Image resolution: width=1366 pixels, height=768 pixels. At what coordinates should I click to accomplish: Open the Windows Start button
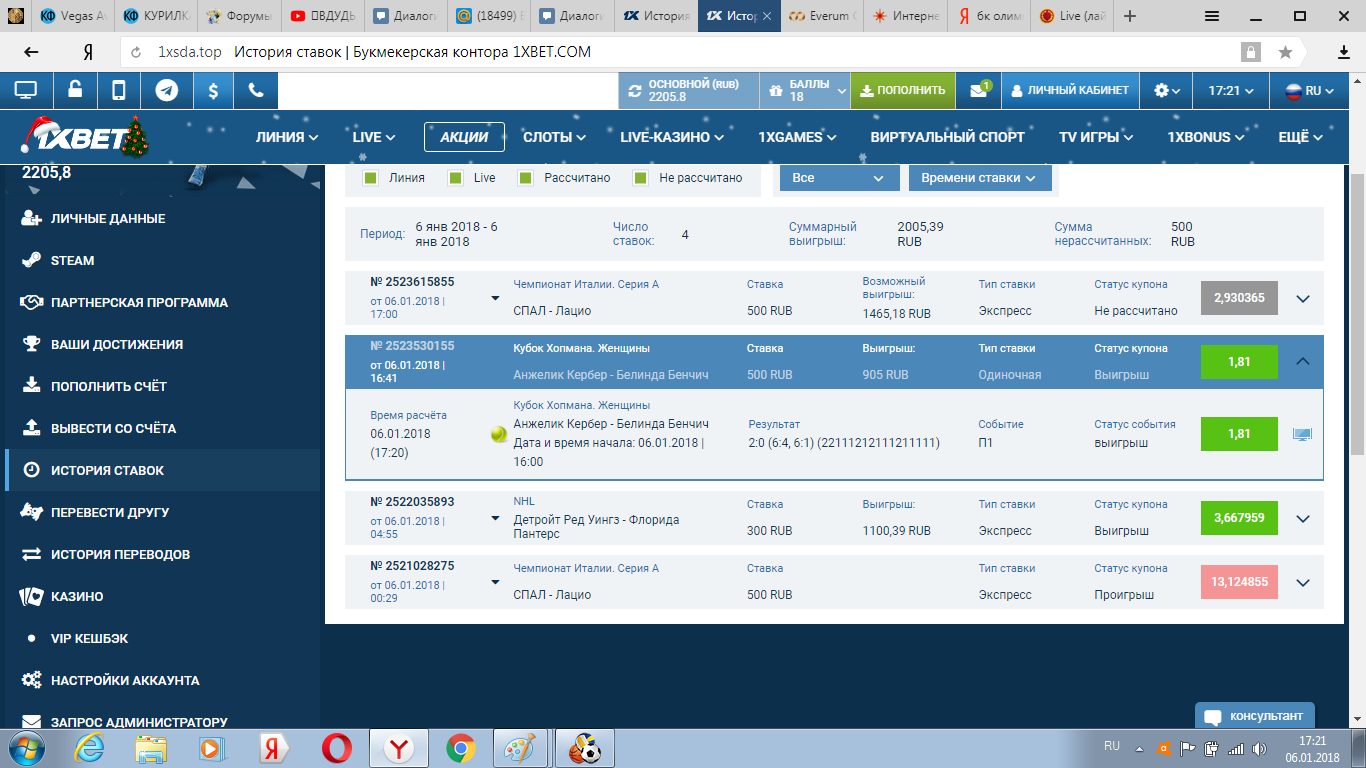[x=26, y=748]
